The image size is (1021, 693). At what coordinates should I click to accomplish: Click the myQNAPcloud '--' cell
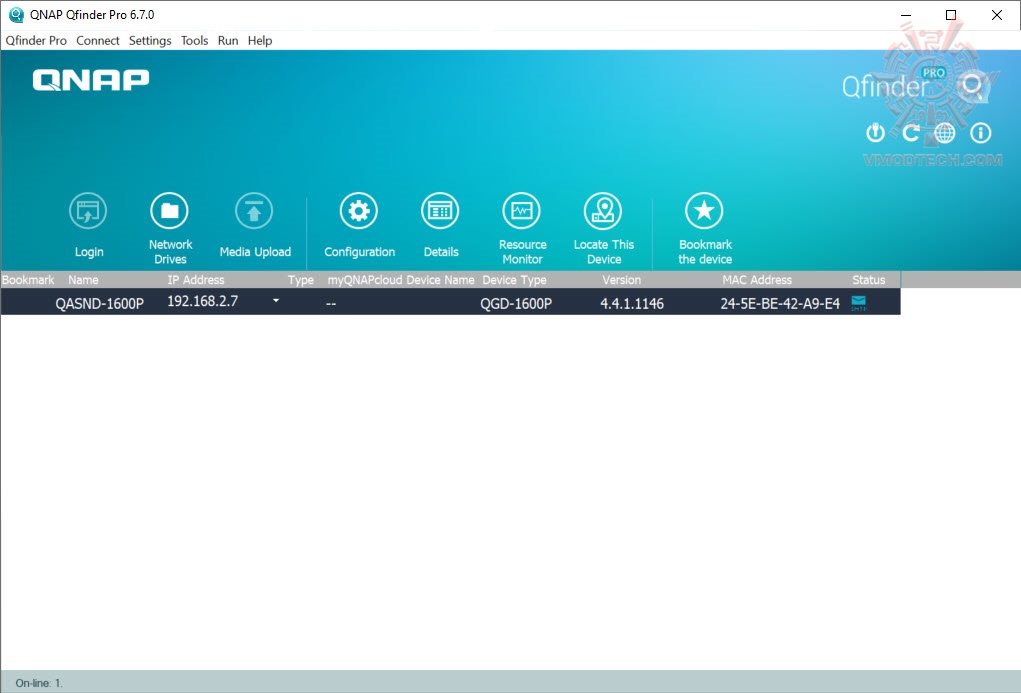point(331,304)
